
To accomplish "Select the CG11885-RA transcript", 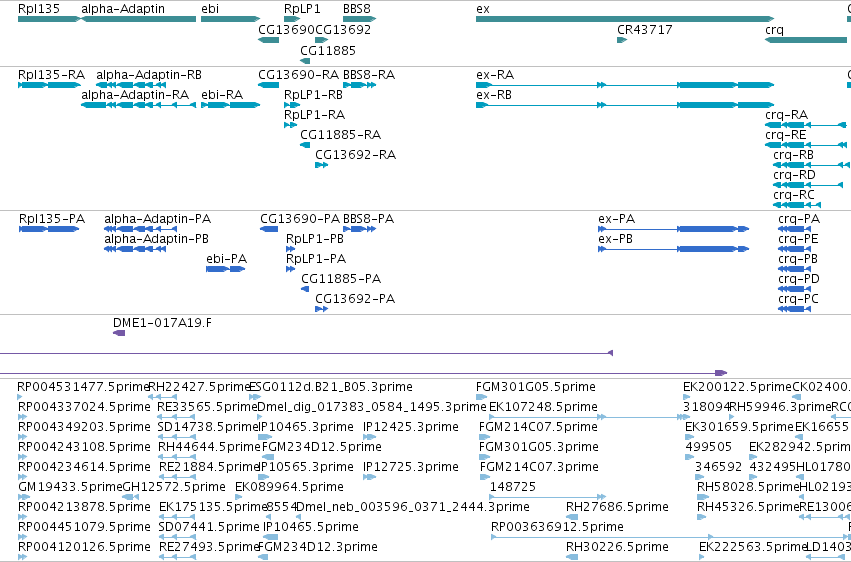I will [305, 145].
